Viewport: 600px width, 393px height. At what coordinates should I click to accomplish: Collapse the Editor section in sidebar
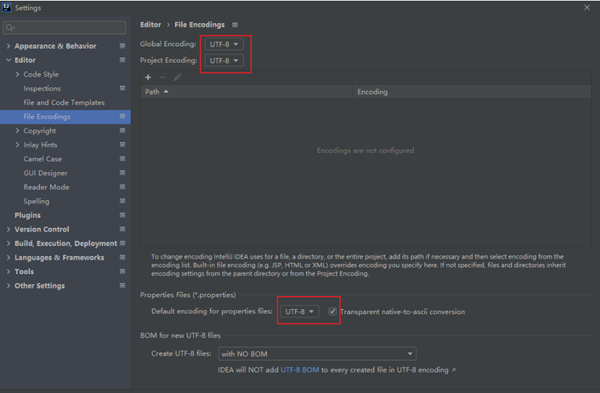coord(8,60)
